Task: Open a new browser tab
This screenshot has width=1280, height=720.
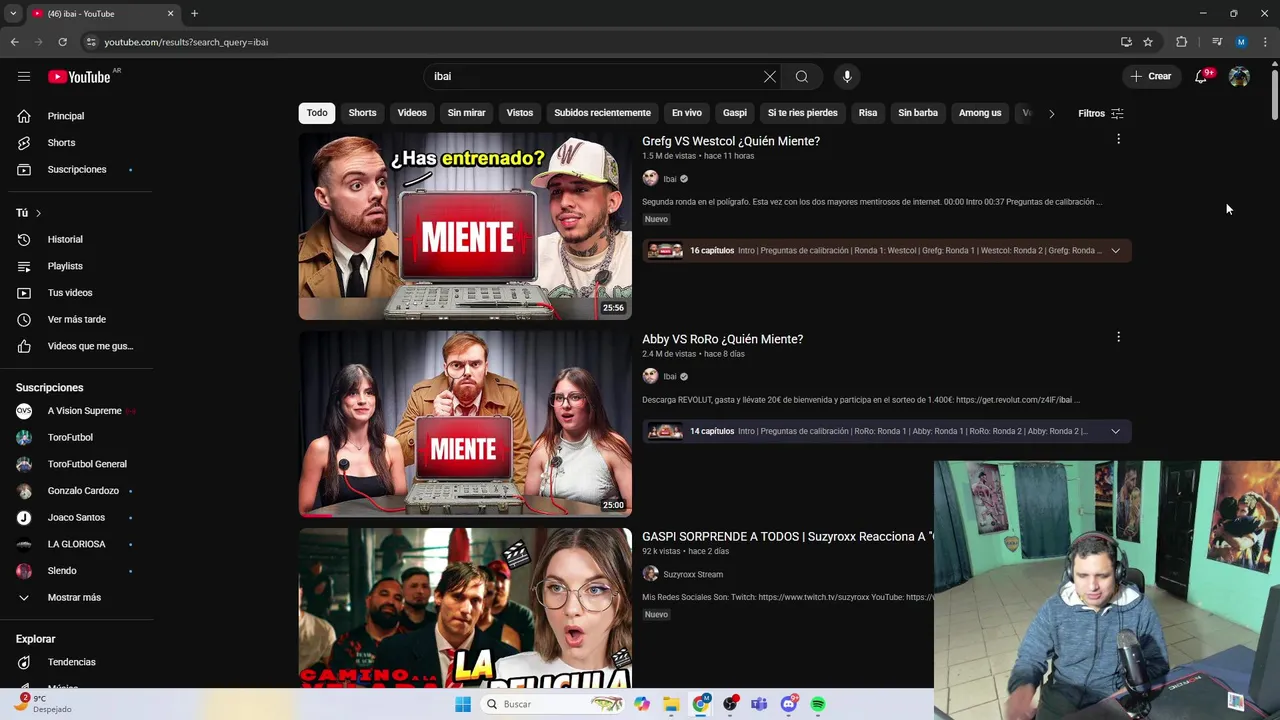Action: point(194,14)
